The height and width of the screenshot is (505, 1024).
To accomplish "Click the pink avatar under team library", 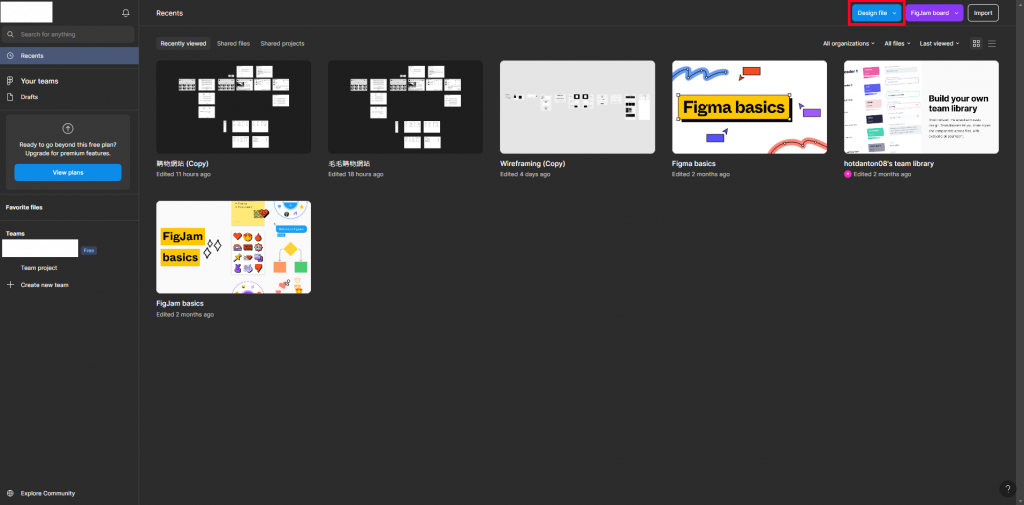I will click(x=848, y=174).
